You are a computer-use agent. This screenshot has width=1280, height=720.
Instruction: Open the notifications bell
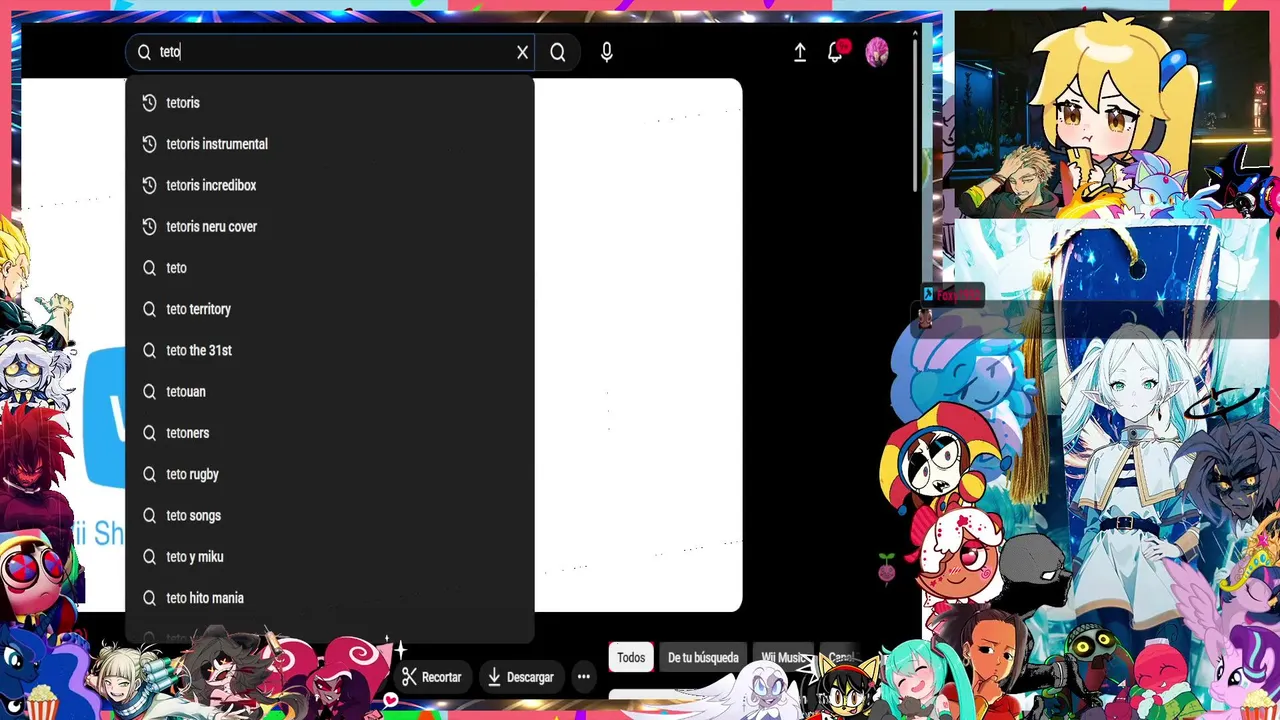click(835, 53)
